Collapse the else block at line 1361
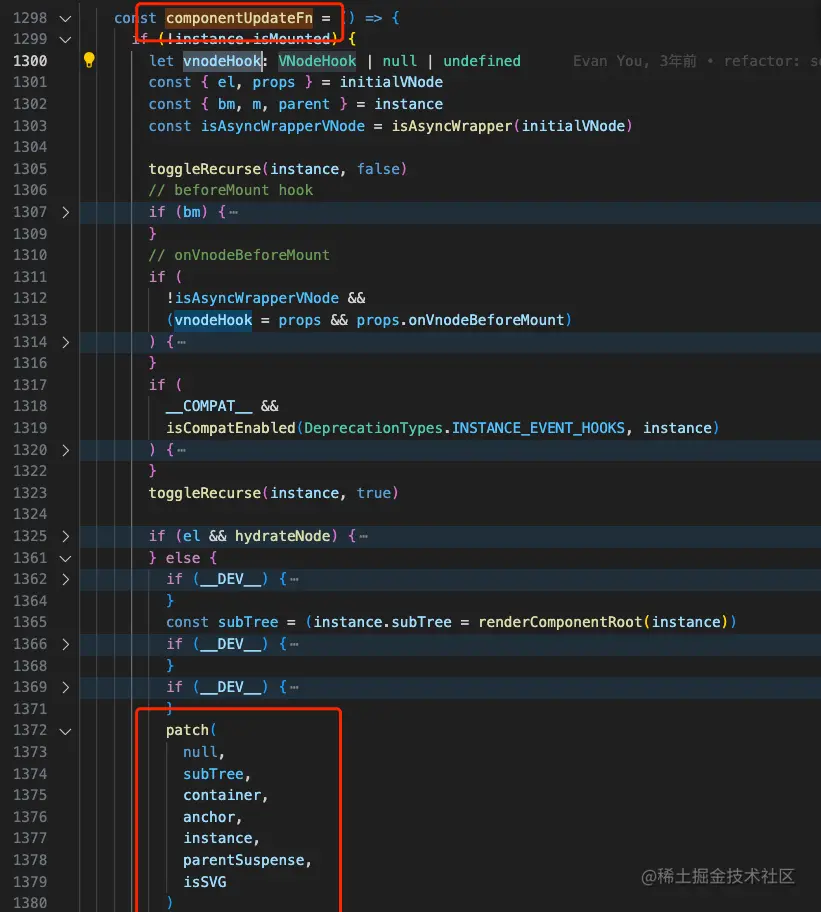Viewport: 821px width, 912px height. point(66,558)
